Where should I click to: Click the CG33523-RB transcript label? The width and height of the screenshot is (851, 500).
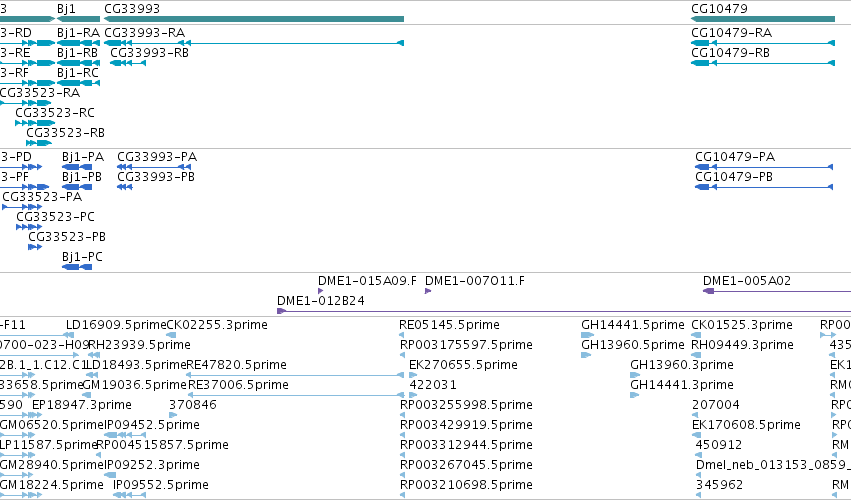[65, 133]
